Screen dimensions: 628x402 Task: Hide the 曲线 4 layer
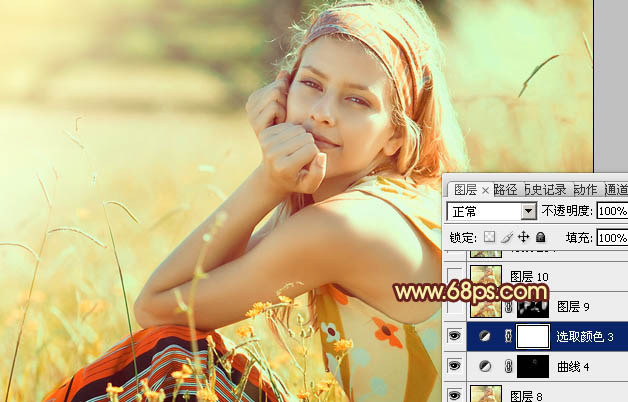pos(454,366)
